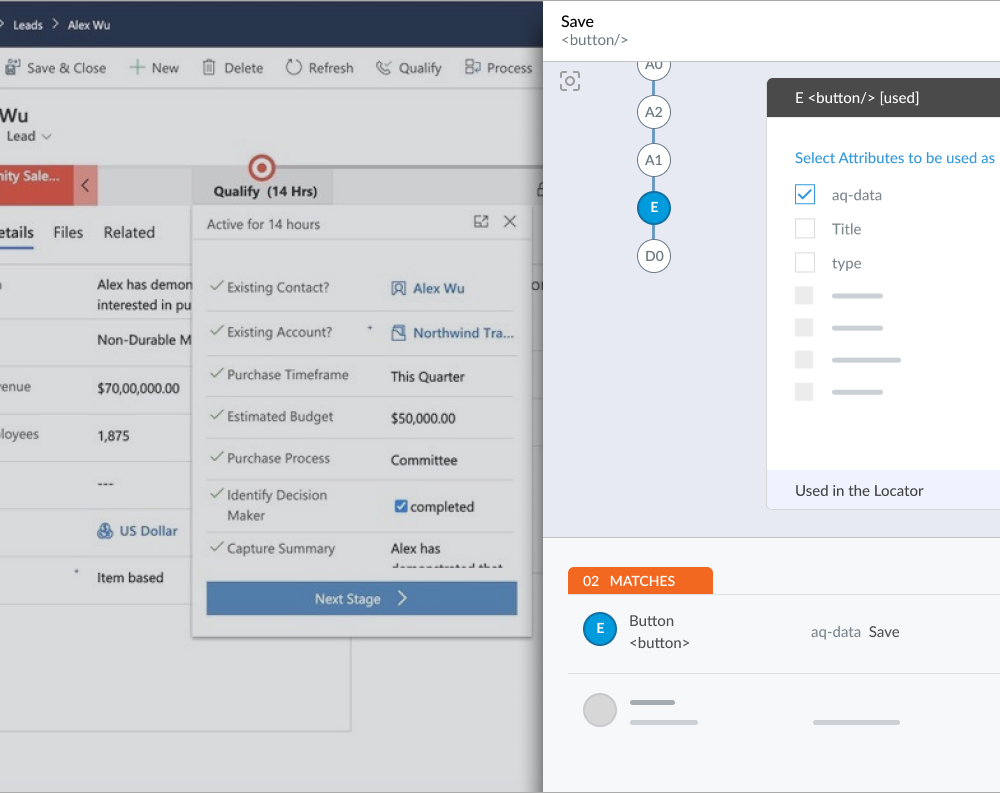Click the Process toolbar icon
1000x793 pixels.
pos(473,68)
